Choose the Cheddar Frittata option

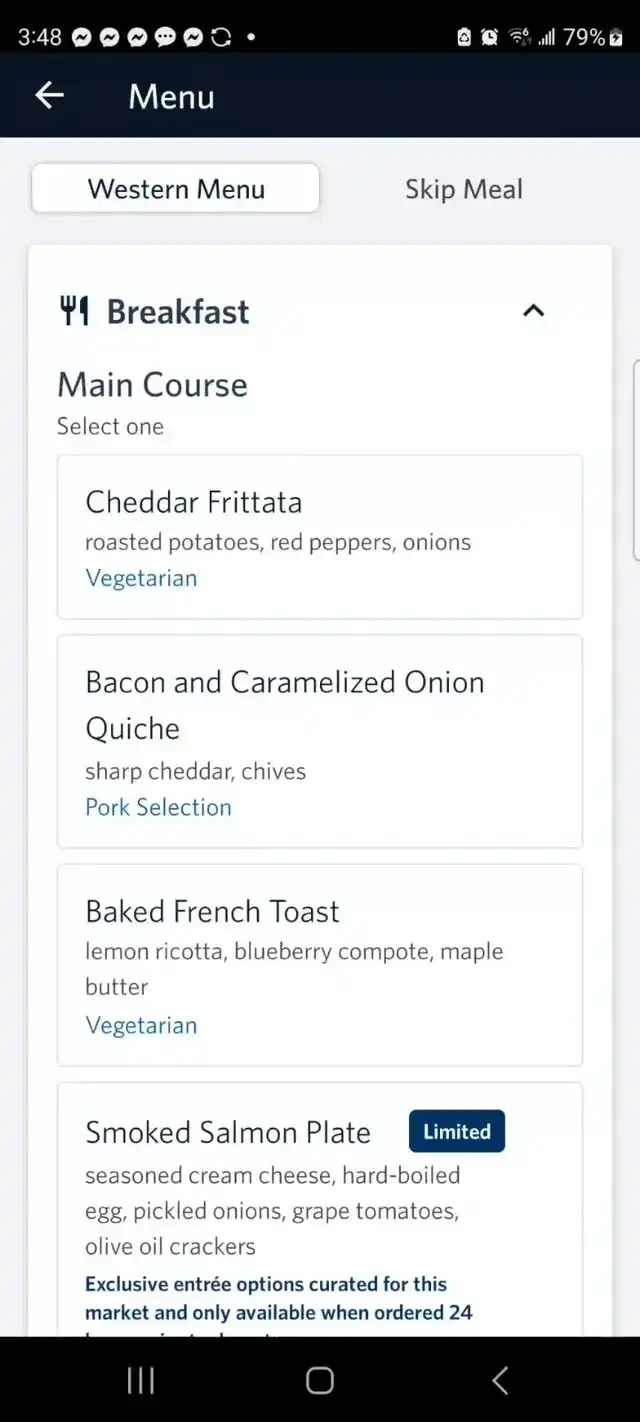320,537
